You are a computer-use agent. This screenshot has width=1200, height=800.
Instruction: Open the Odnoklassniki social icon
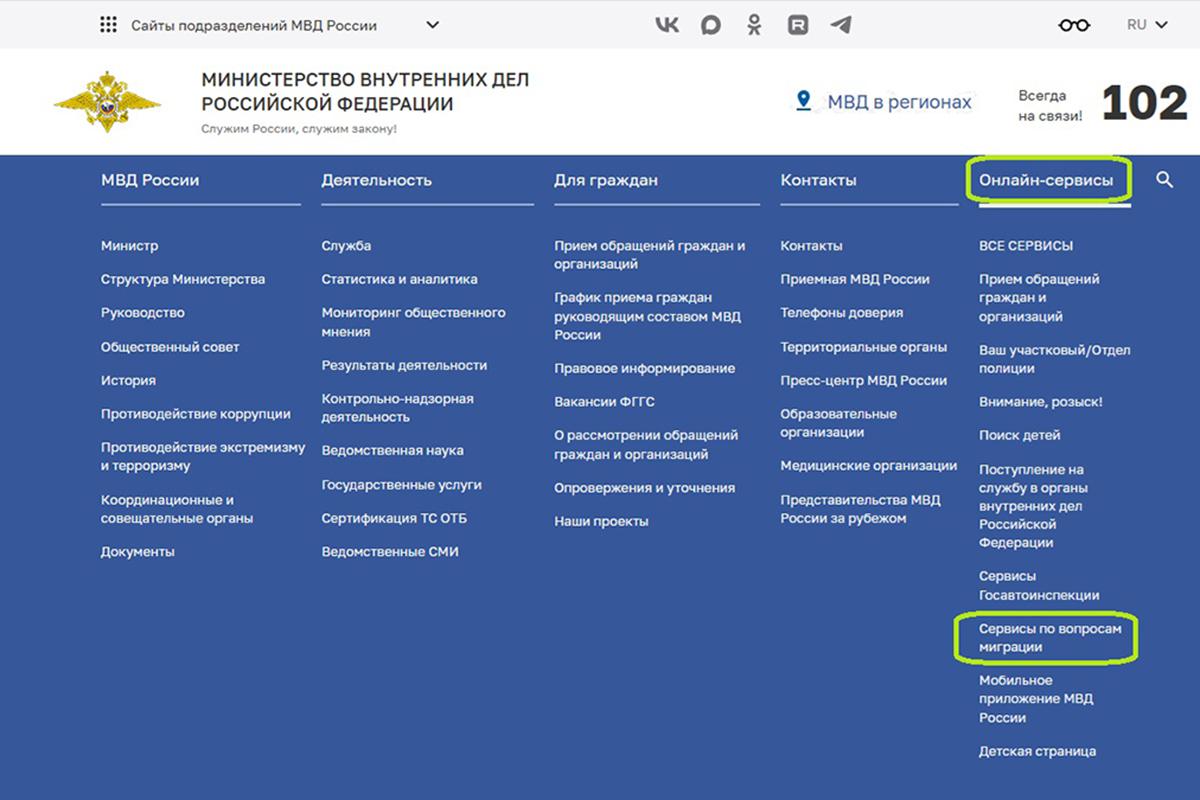click(x=754, y=25)
